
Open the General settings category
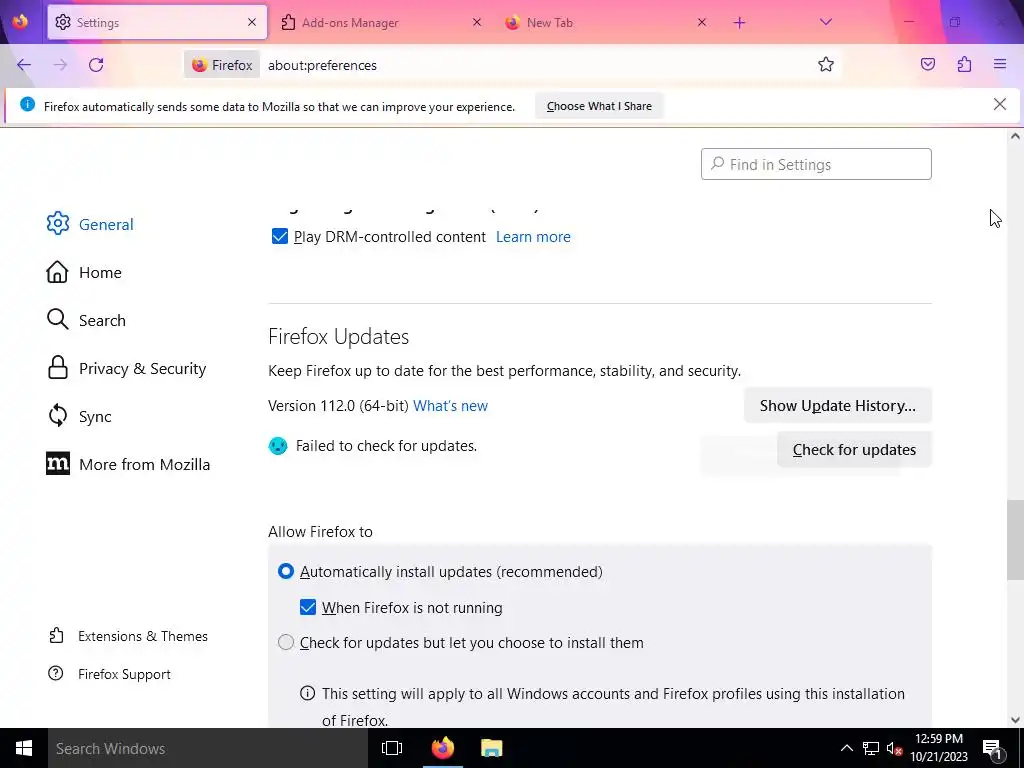(x=91, y=224)
